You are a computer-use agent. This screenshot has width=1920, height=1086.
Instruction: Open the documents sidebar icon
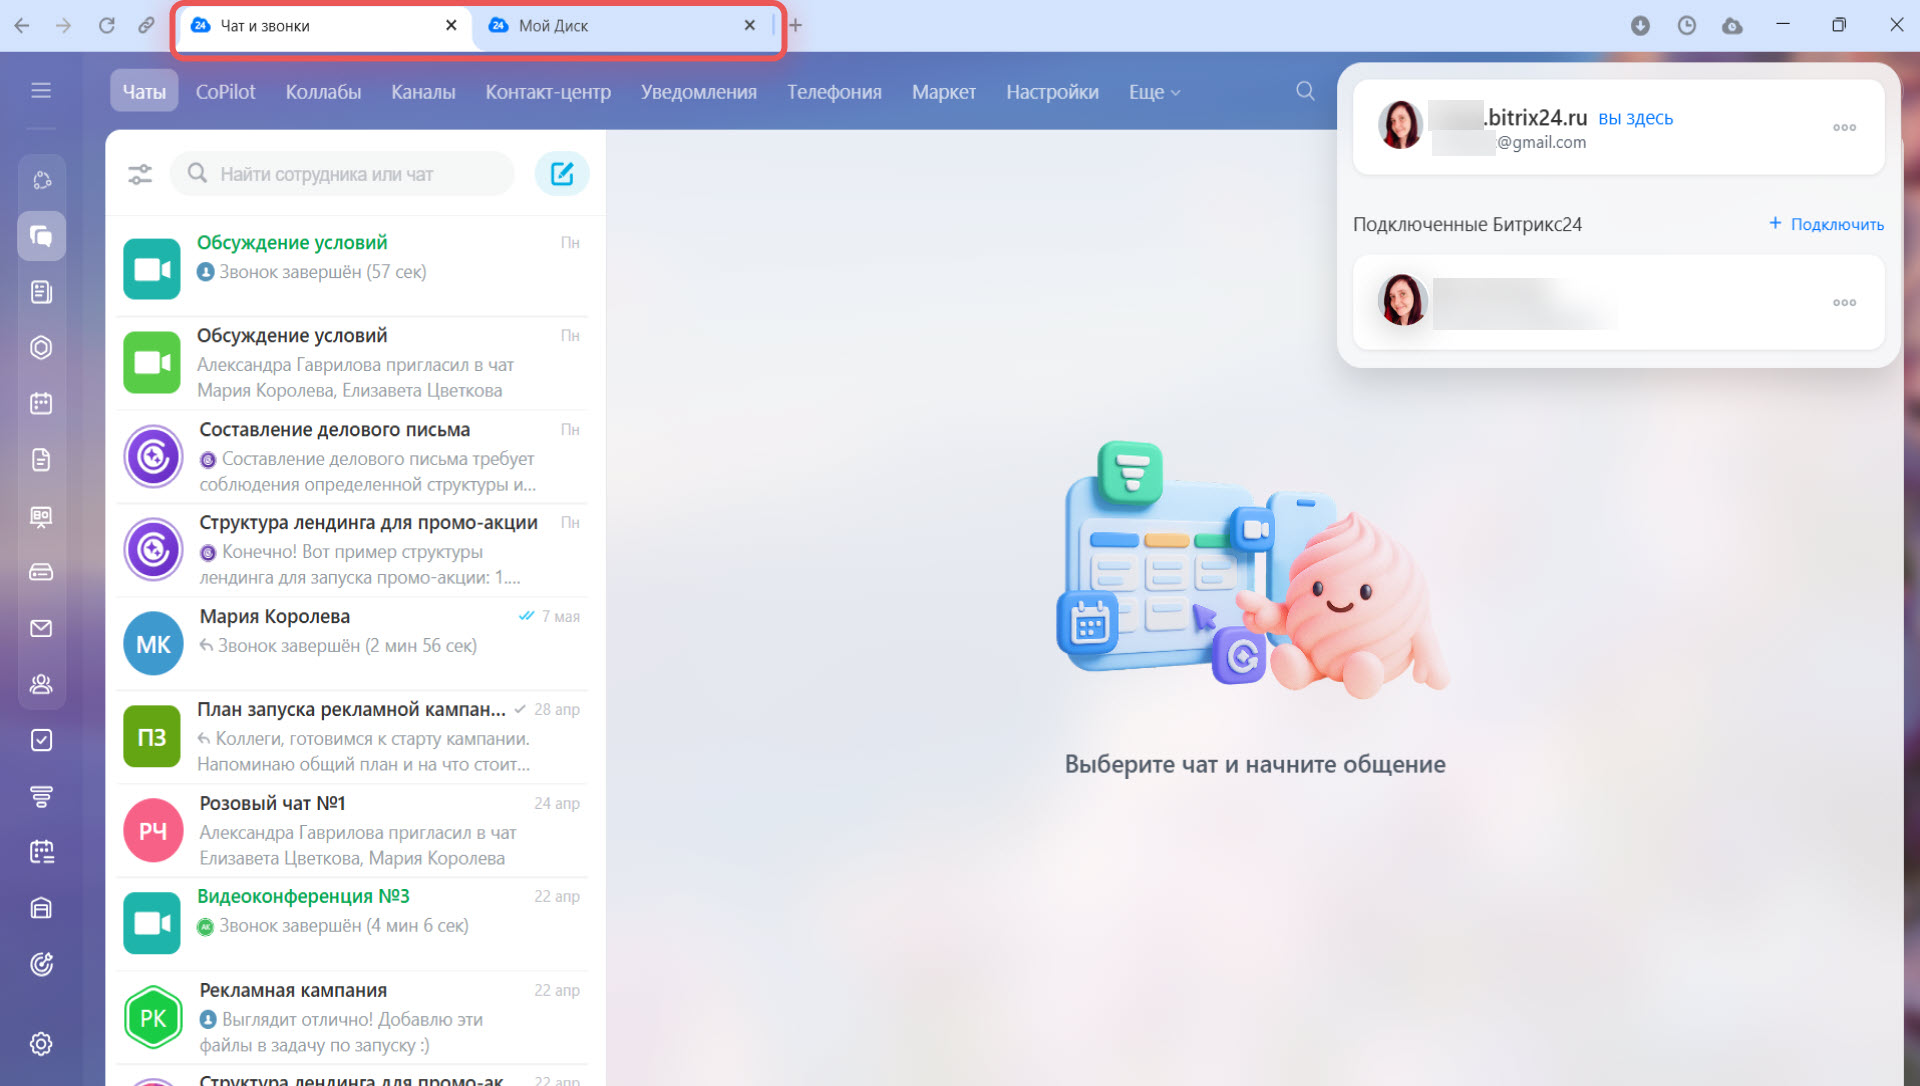pyautogui.click(x=41, y=460)
